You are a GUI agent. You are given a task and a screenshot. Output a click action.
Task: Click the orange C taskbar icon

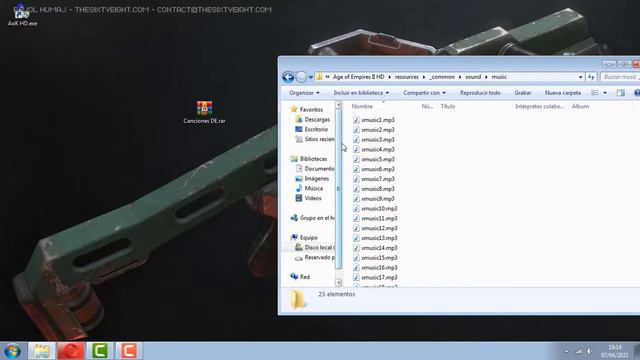[x=129, y=351]
